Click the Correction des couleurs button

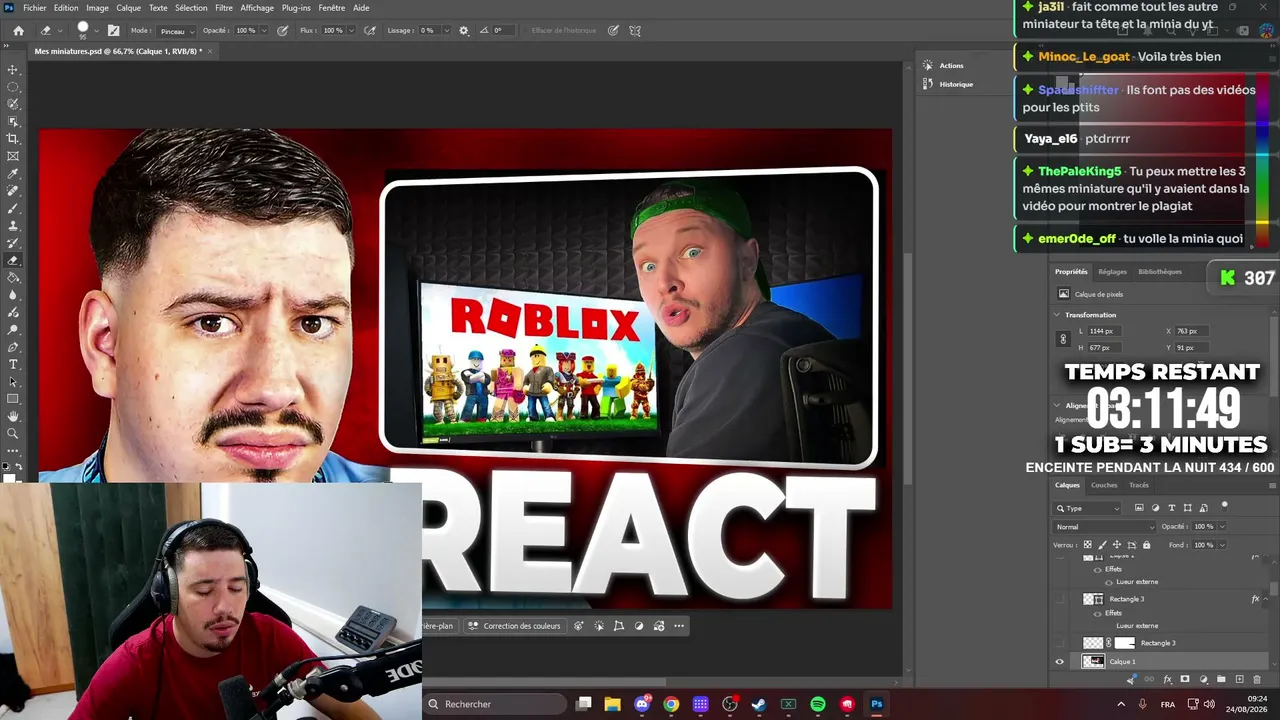click(x=514, y=626)
